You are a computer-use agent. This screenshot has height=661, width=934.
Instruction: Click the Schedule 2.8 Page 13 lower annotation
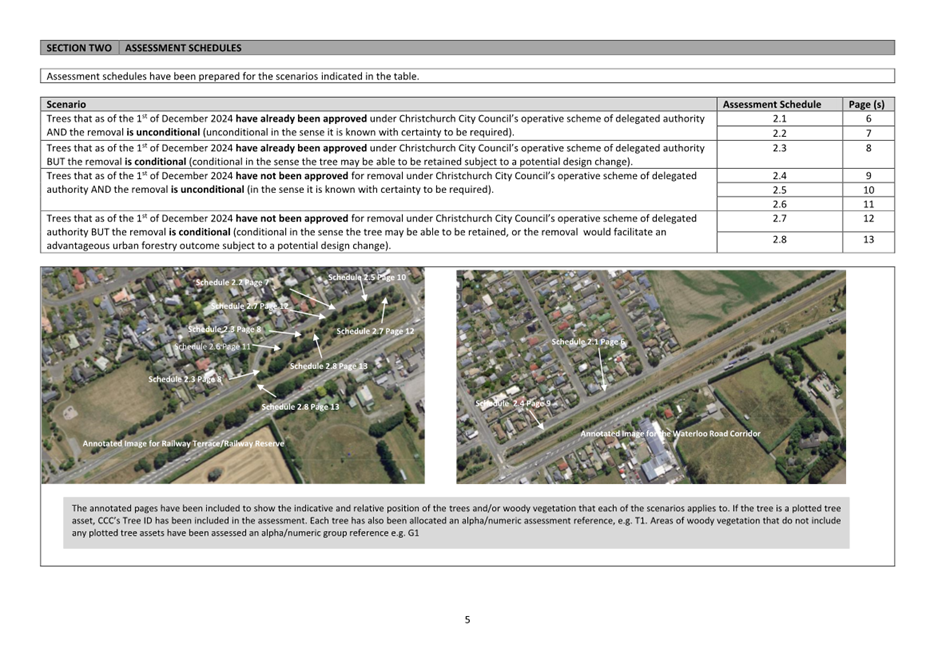300,407
